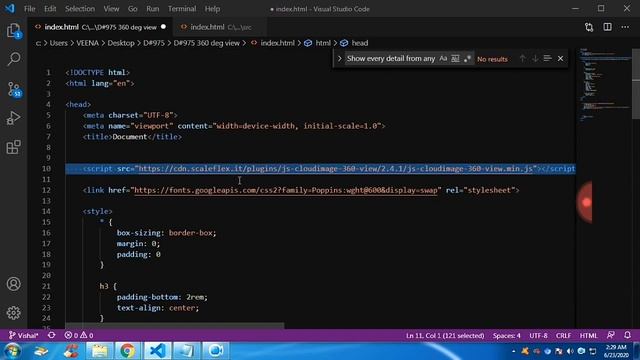This screenshot has width=640, height=360.
Task: Click the index.html breadcrumb item
Action: pyautogui.click(x=277, y=43)
